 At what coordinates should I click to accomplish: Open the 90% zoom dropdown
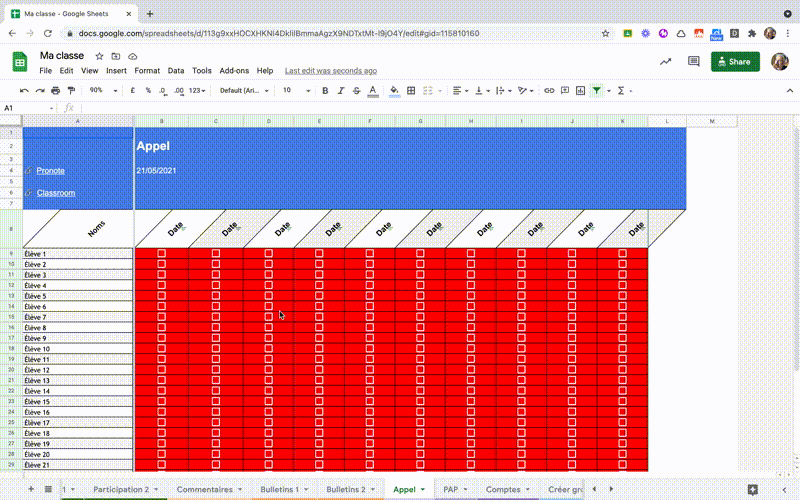point(103,90)
